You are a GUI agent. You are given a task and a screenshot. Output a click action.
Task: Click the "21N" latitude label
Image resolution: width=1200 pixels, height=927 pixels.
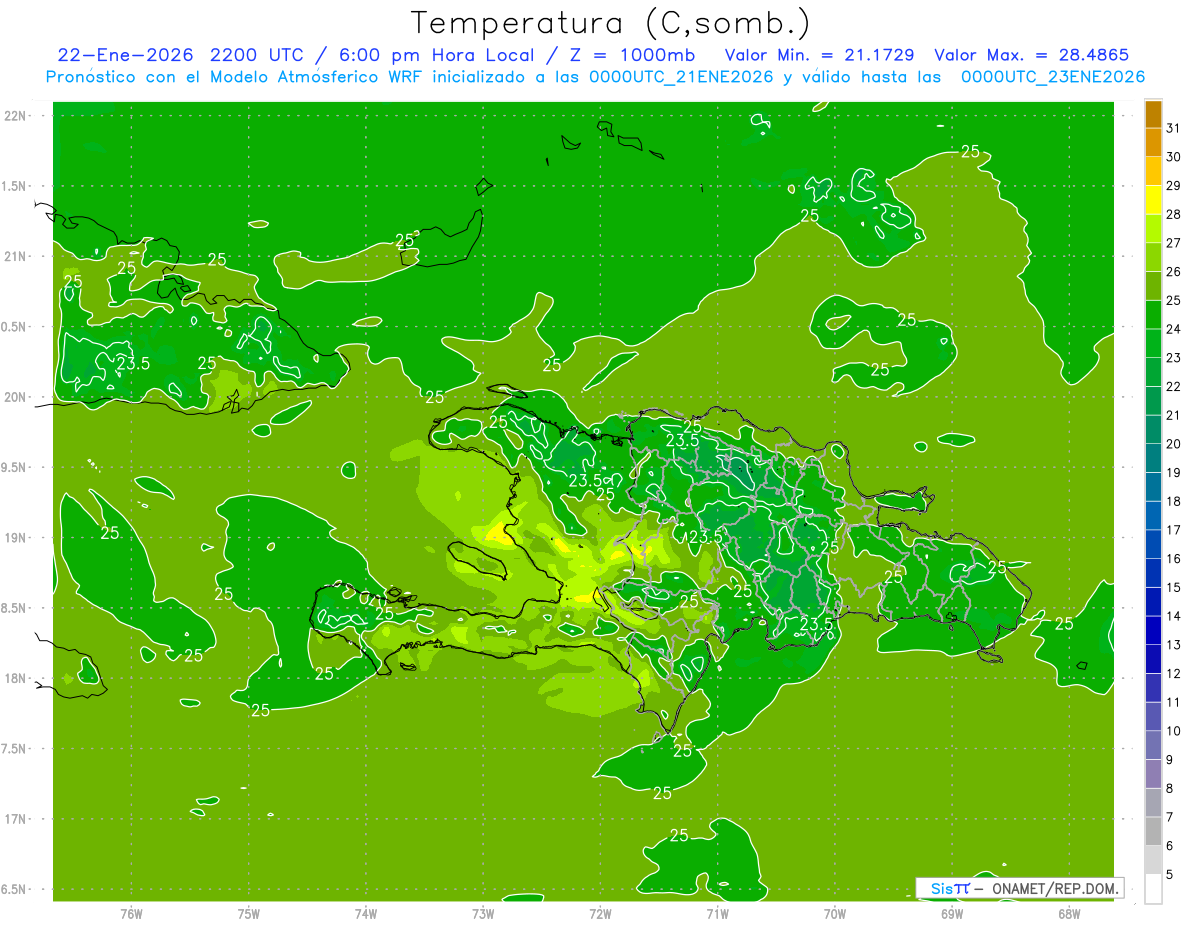coord(15,256)
